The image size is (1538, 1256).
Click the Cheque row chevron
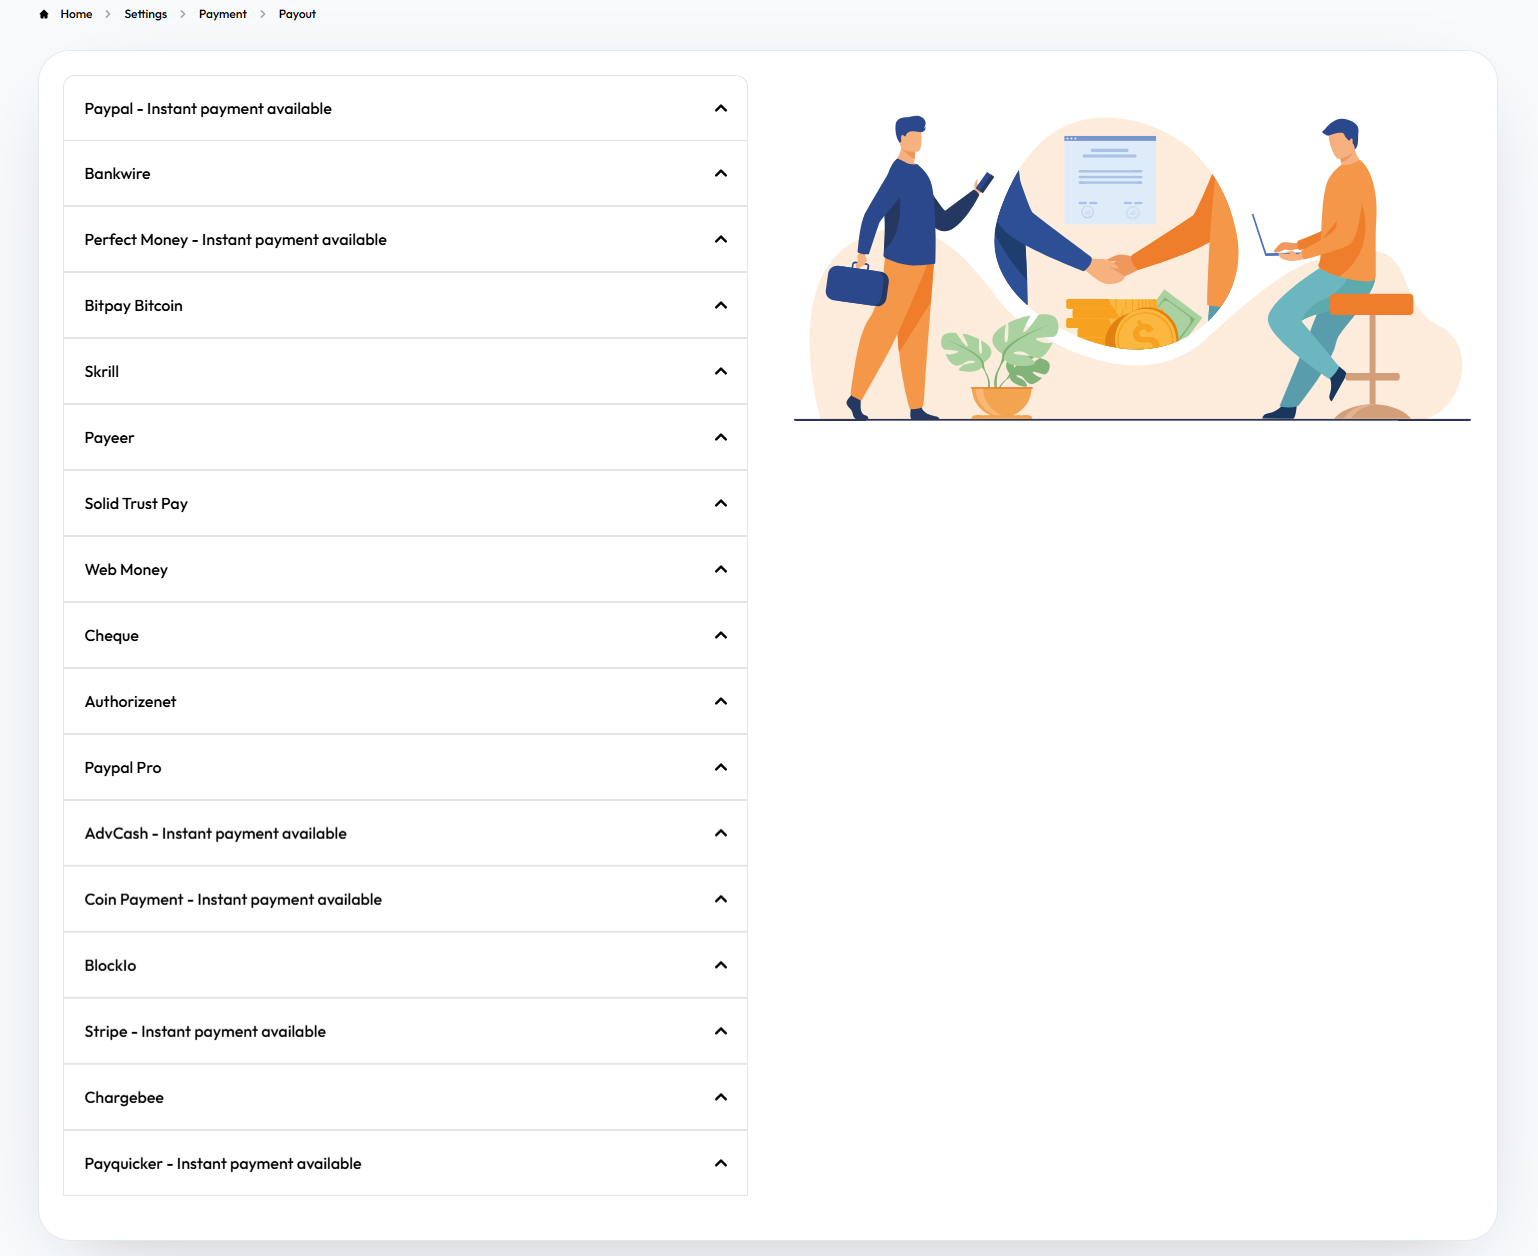721,636
